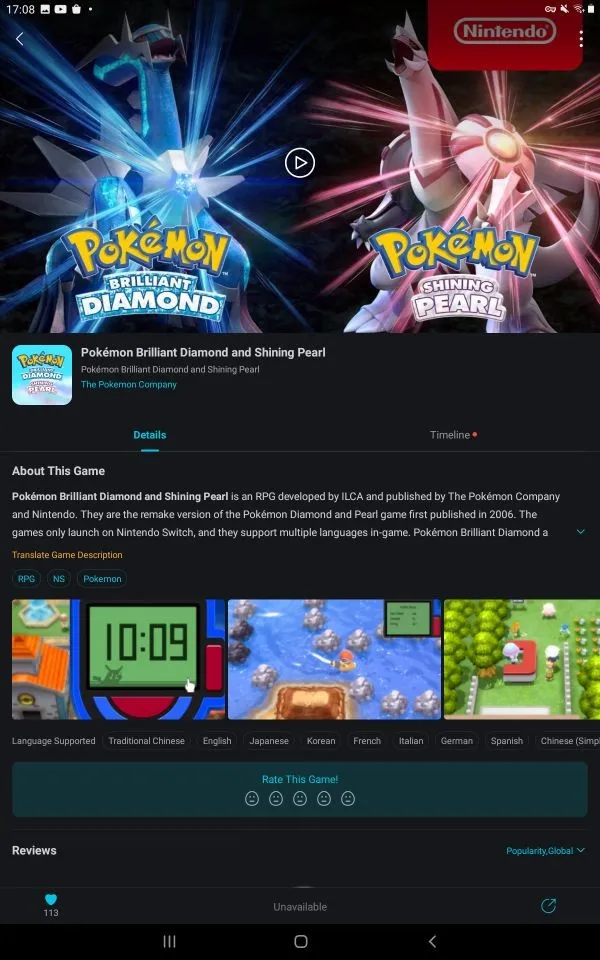The width and height of the screenshot is (600, 960).
Task: Share the game via the share icon
Action: tap(549, 906)
